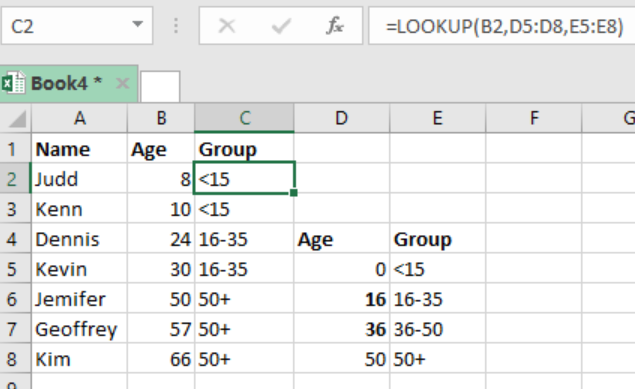Screen dimensions: 635x389
Task: Click the formula bar resize dots handle
Action: click(176, 26)
